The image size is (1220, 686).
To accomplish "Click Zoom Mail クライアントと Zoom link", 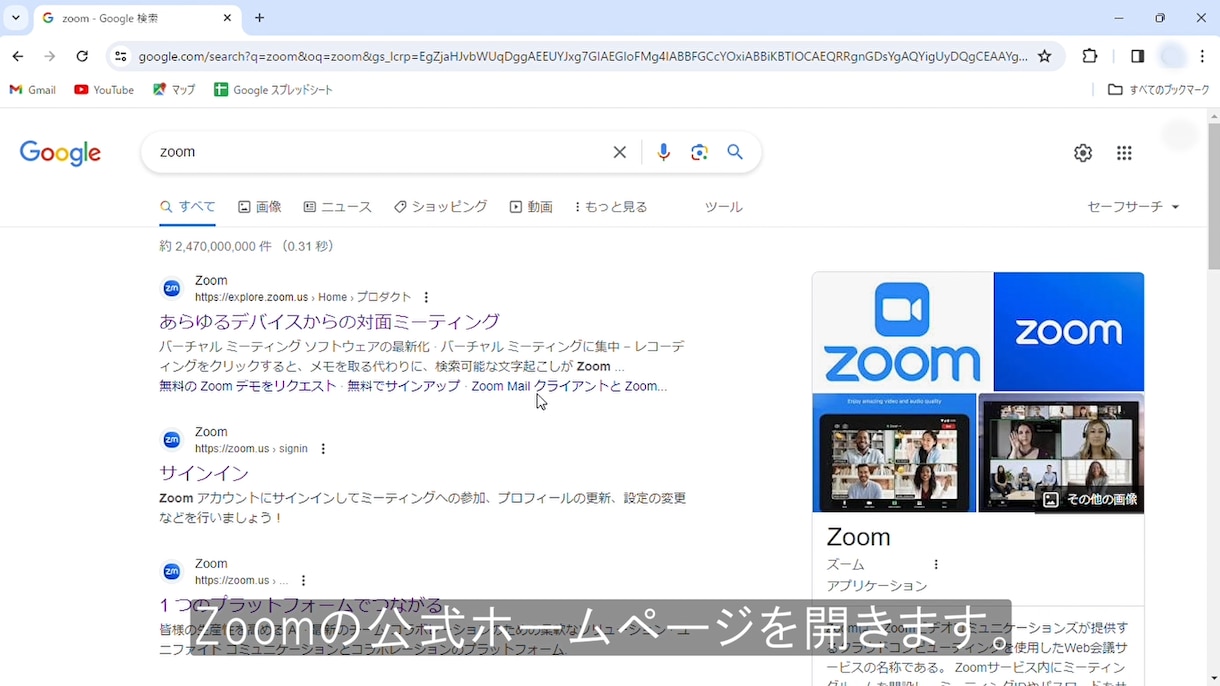I will point(569,386).
